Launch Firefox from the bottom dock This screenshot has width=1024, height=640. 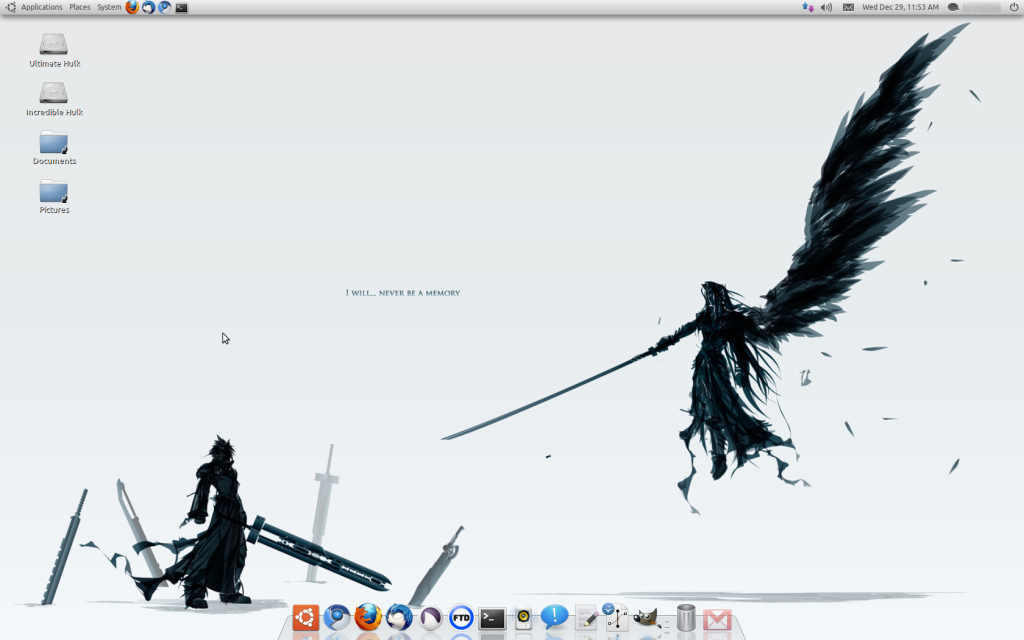click(368, 617)
